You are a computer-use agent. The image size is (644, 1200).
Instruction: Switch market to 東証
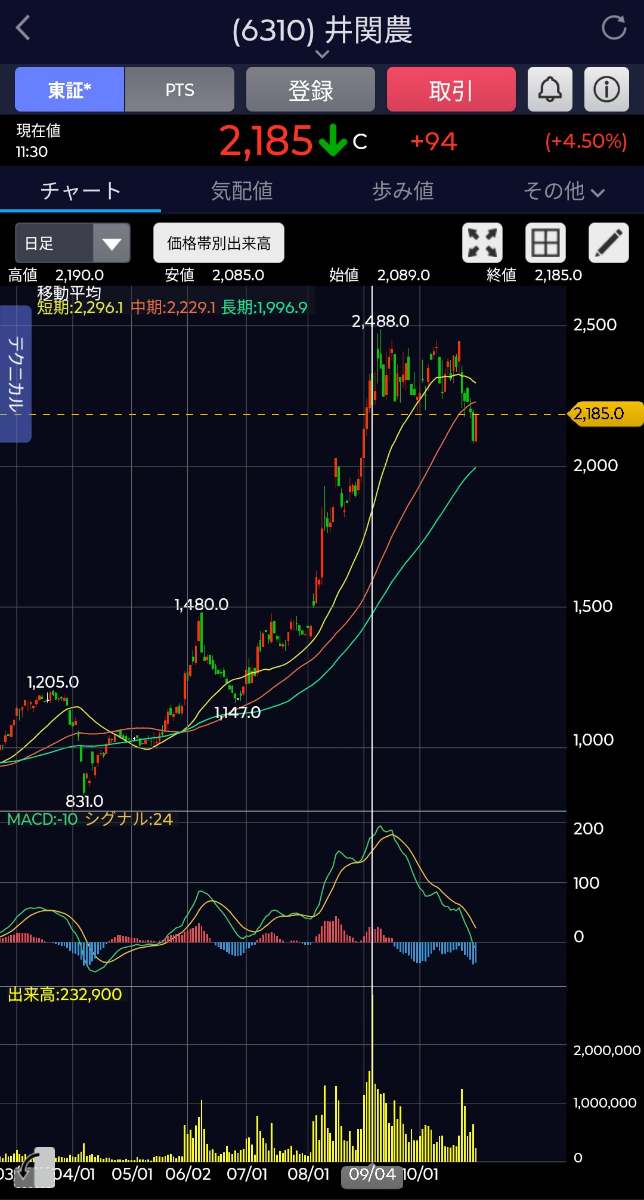point(70,90)
